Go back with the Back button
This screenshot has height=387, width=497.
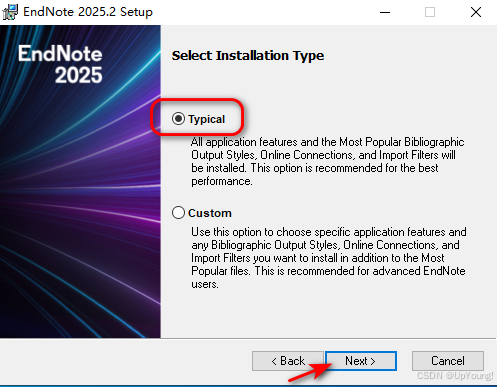[288, 361]
